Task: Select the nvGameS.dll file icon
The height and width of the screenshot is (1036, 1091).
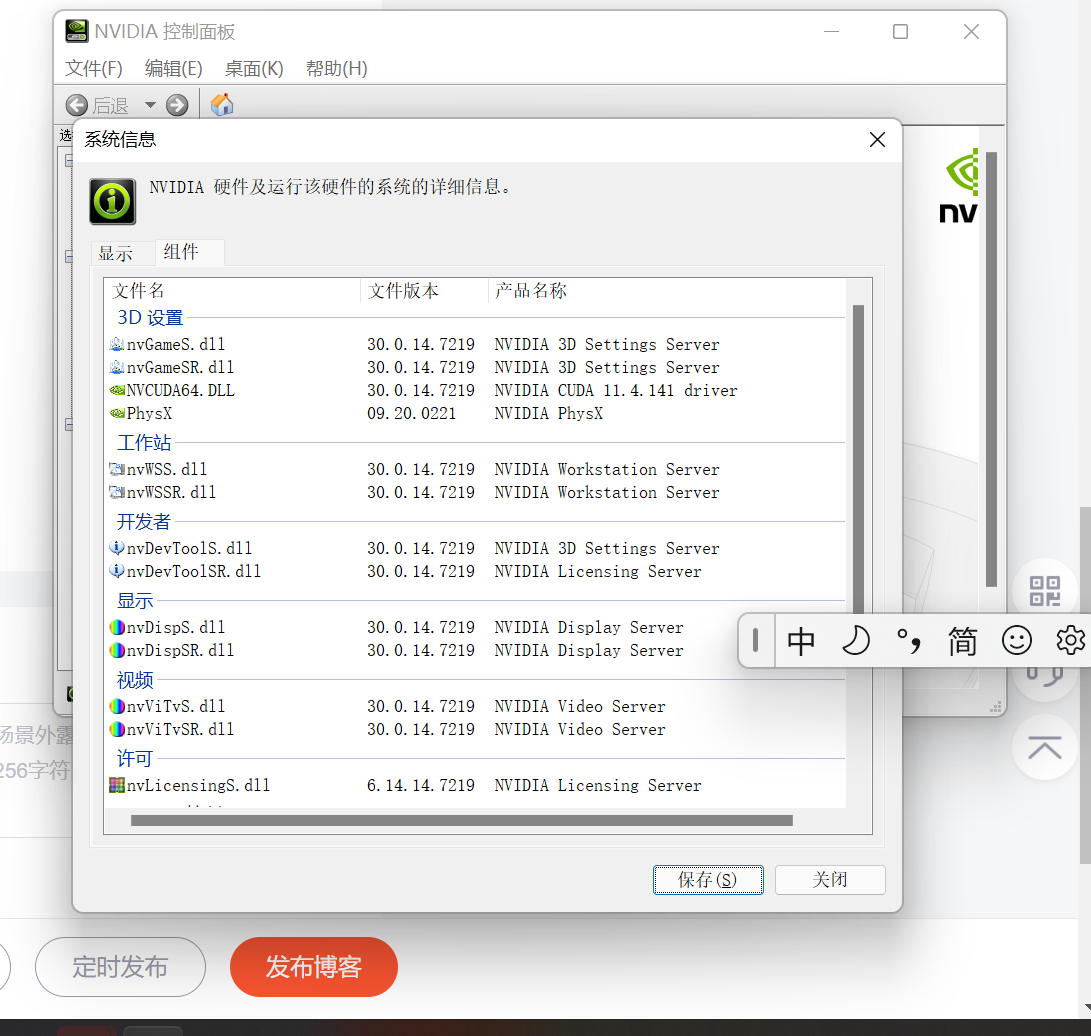Action: (x=117, y=344)
